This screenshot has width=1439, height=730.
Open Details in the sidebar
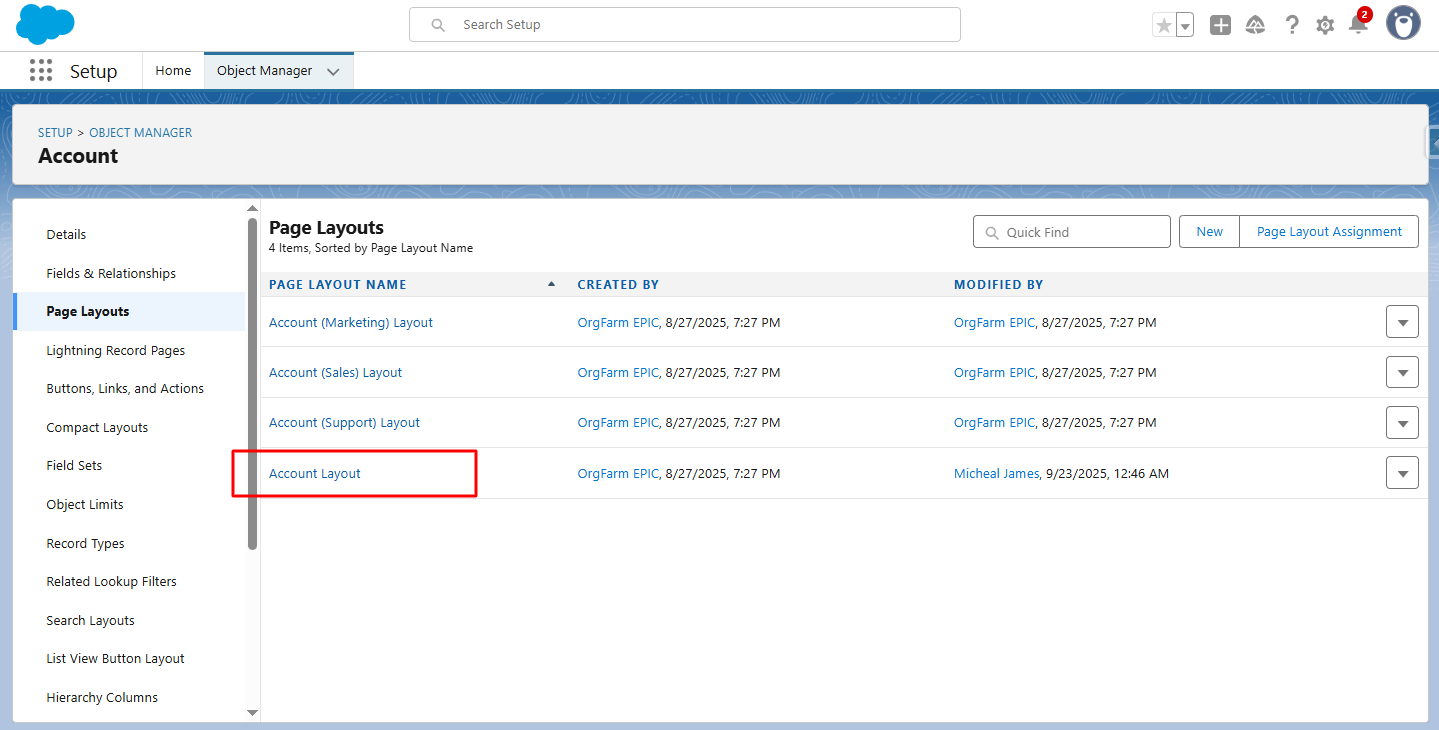[66, 235]
